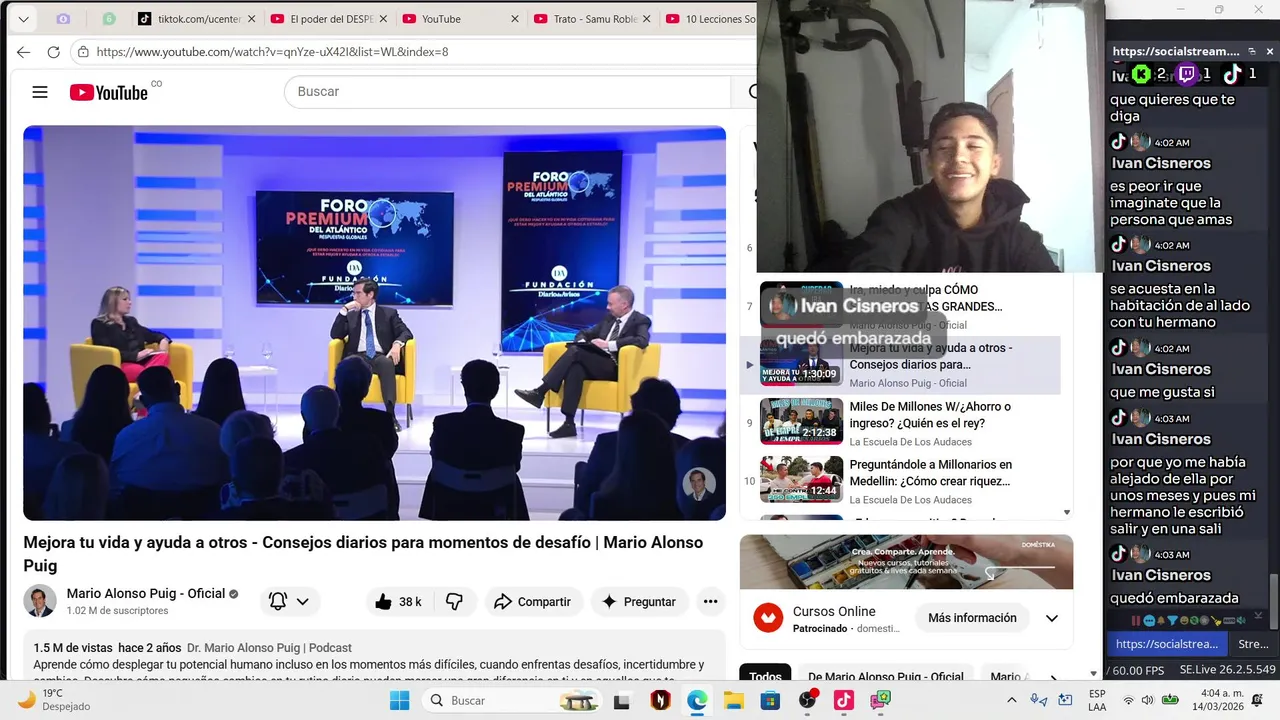Viewport: 1280px width, 720px height.
Task: Open the purple camera pinned tab
Action: pyautogui.click(x=63, y=19)
